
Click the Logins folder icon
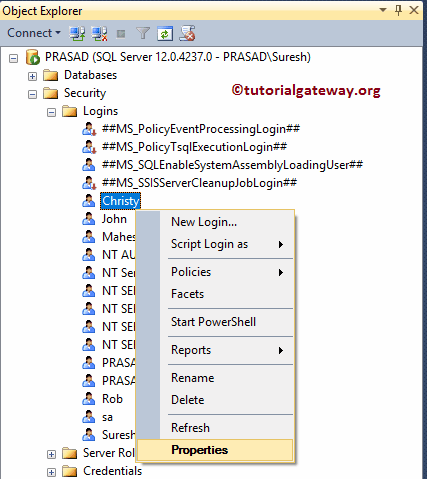pos(70,111)
